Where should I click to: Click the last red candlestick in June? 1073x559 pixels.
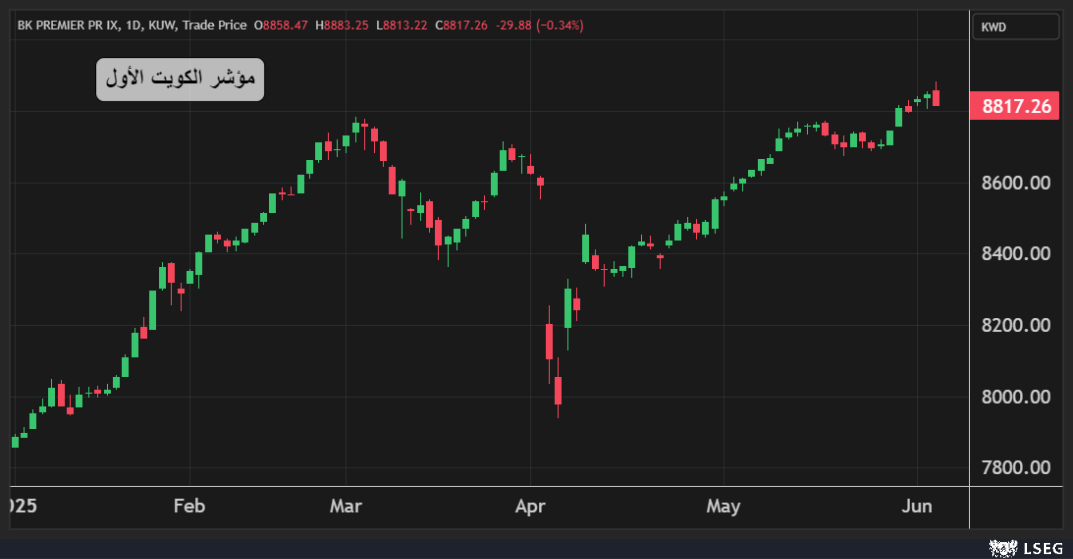click(936, 97)
